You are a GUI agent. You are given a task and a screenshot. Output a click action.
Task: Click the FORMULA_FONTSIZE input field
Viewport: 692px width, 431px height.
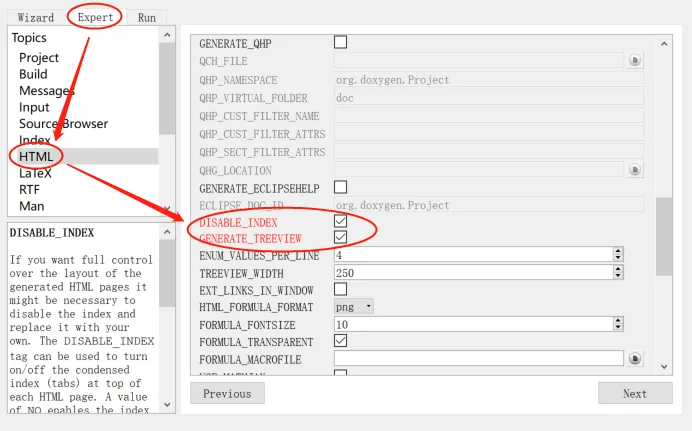click(474, 324)
